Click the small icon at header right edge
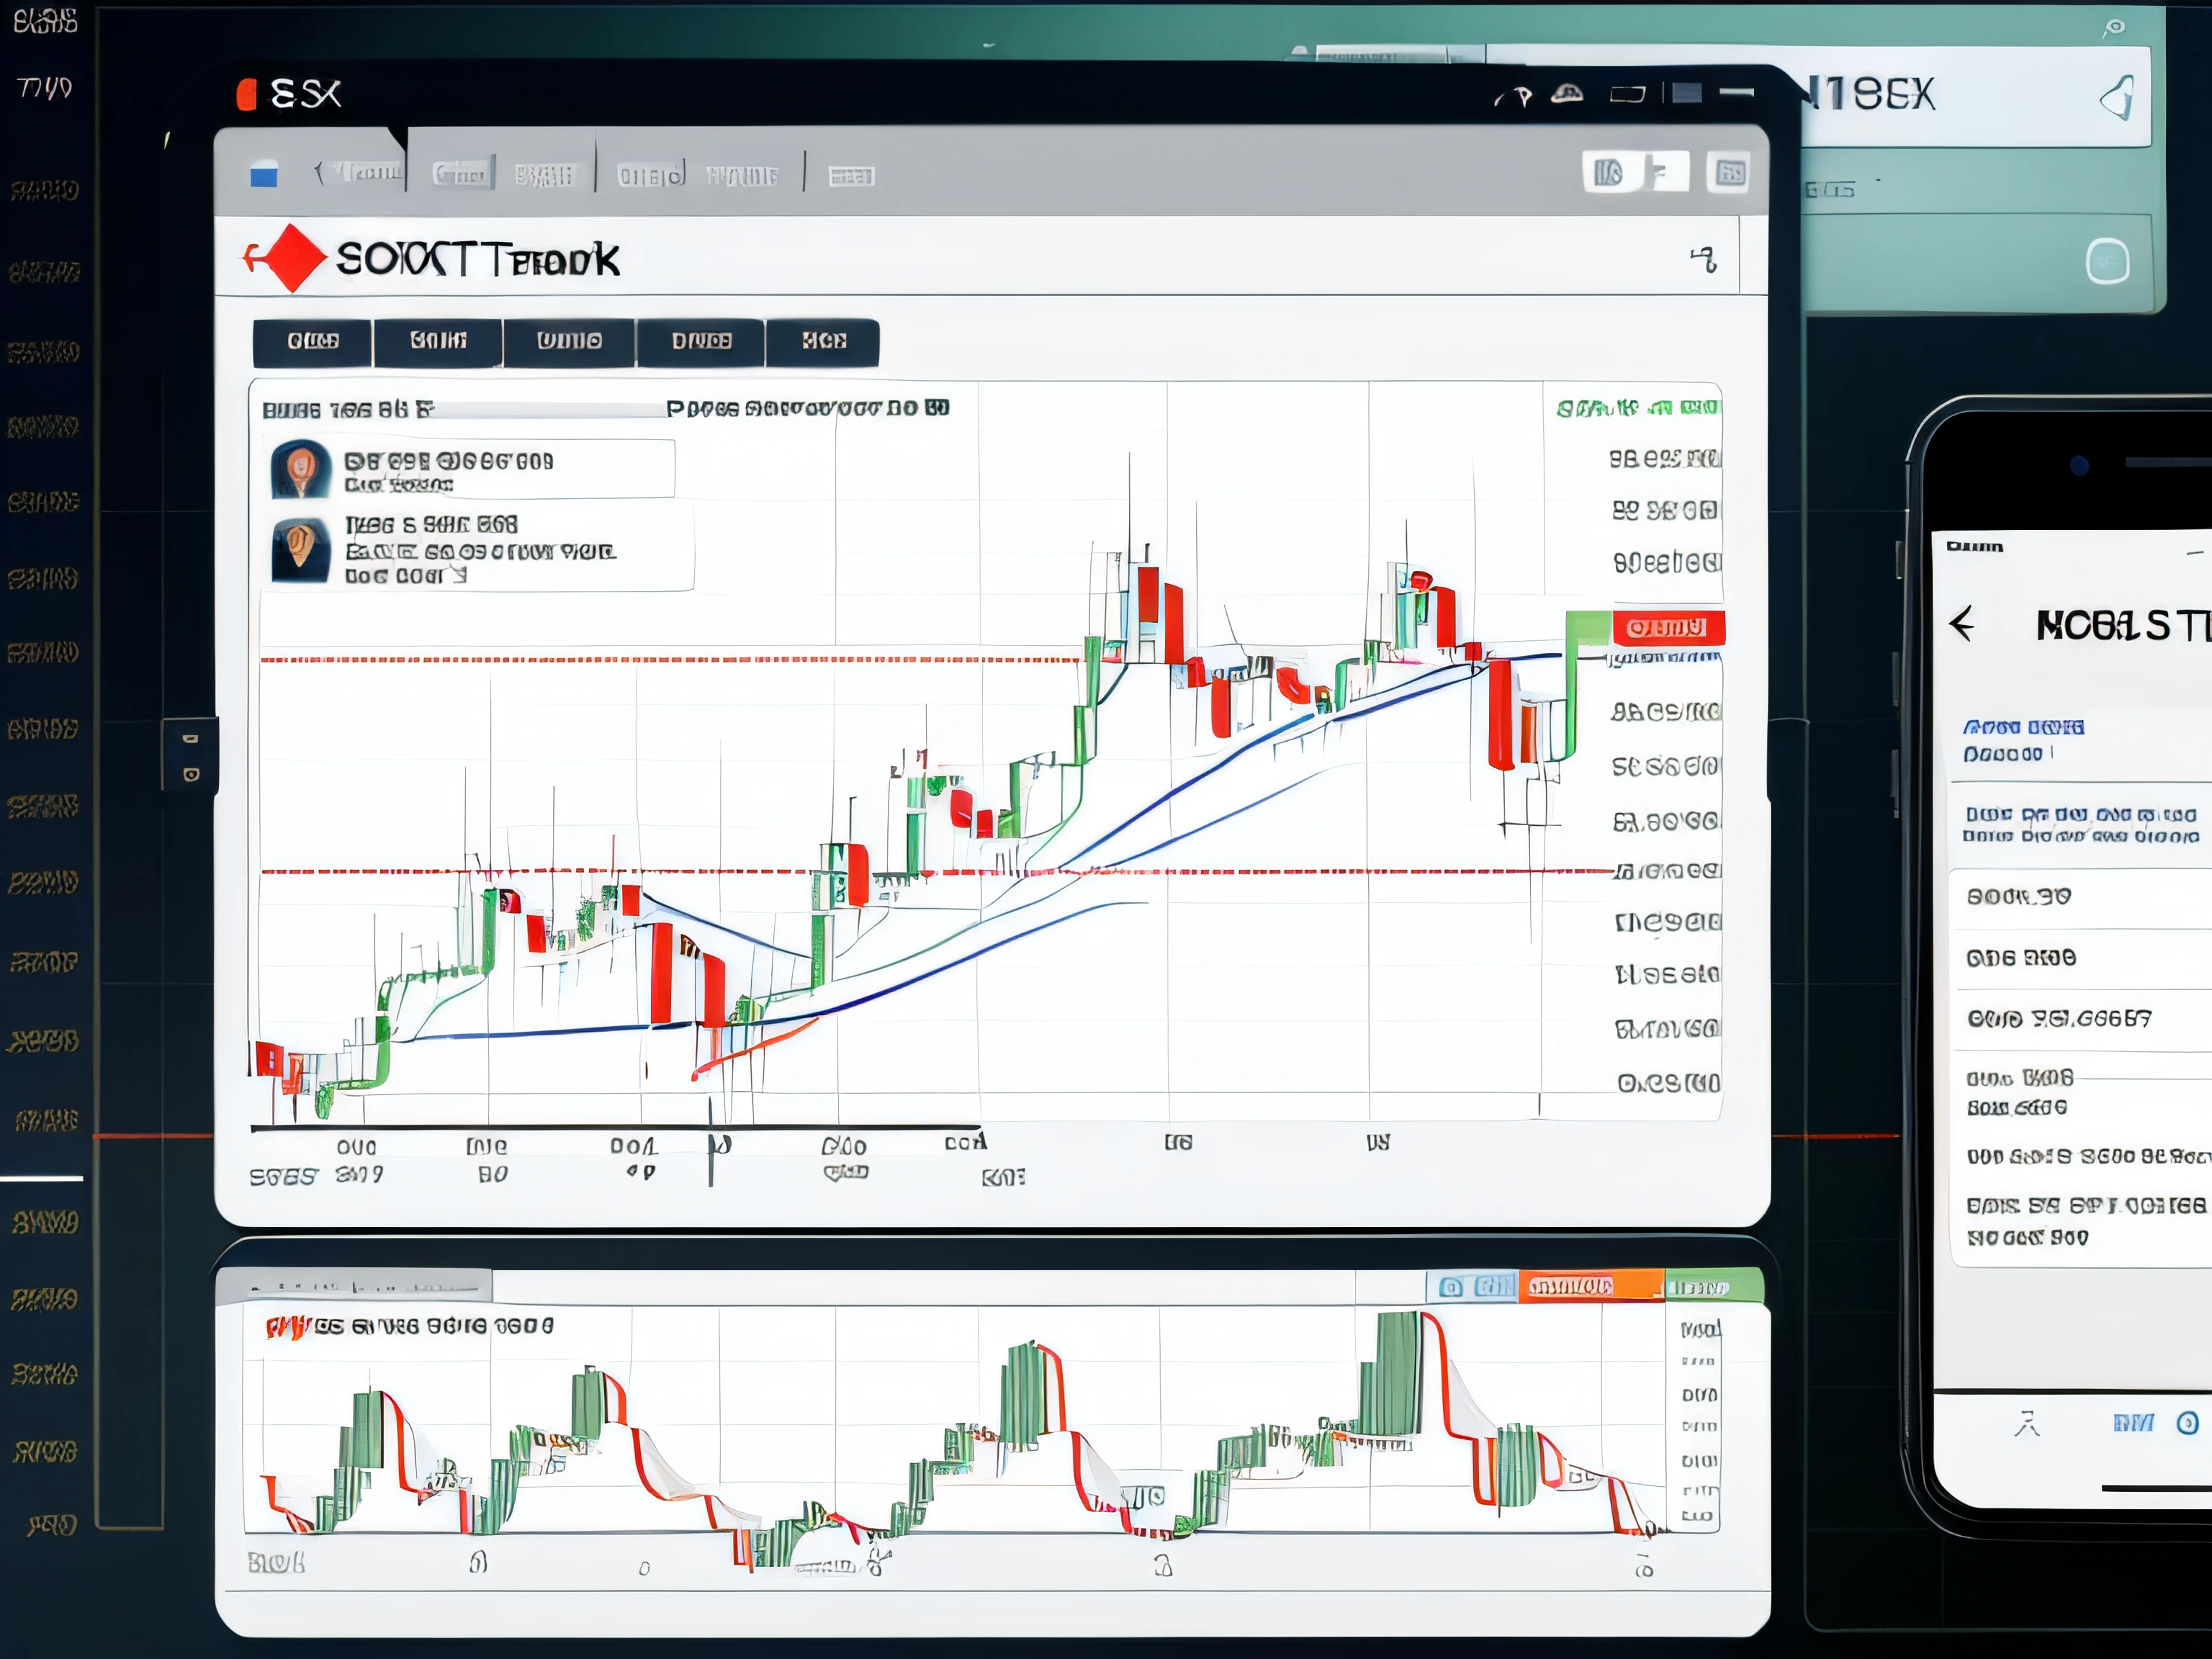 [x=1704, y=260]
